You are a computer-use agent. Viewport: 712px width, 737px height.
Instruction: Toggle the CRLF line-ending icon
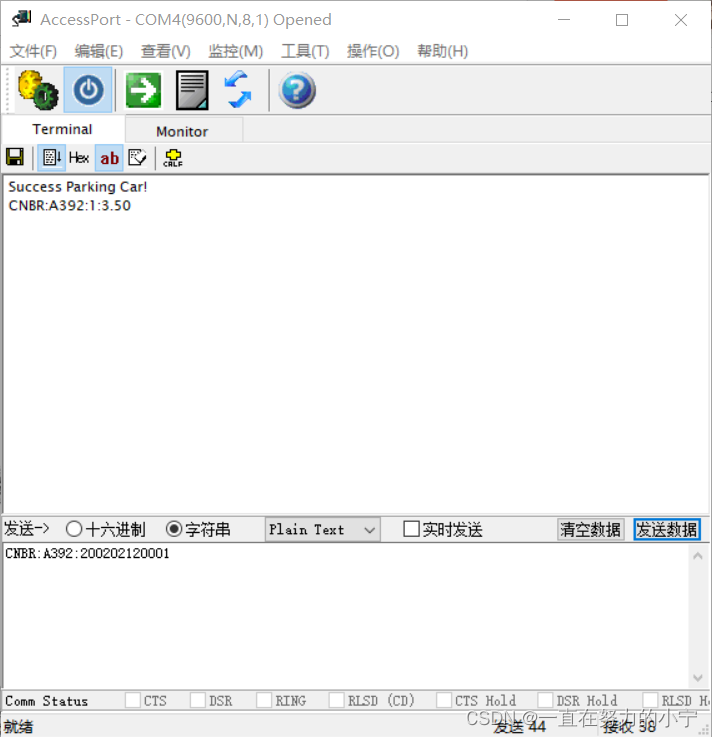tap(173, 157)
